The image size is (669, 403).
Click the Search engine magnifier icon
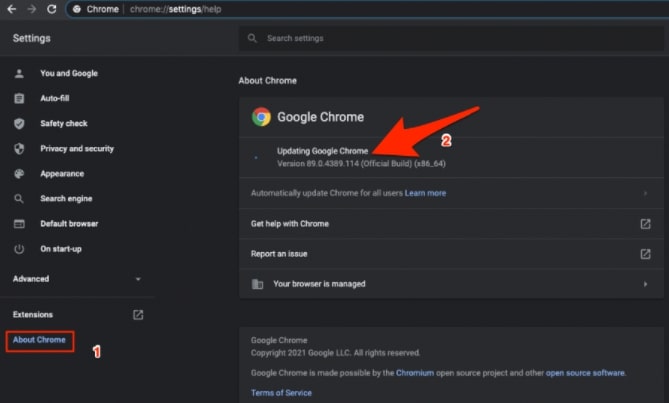19,199
